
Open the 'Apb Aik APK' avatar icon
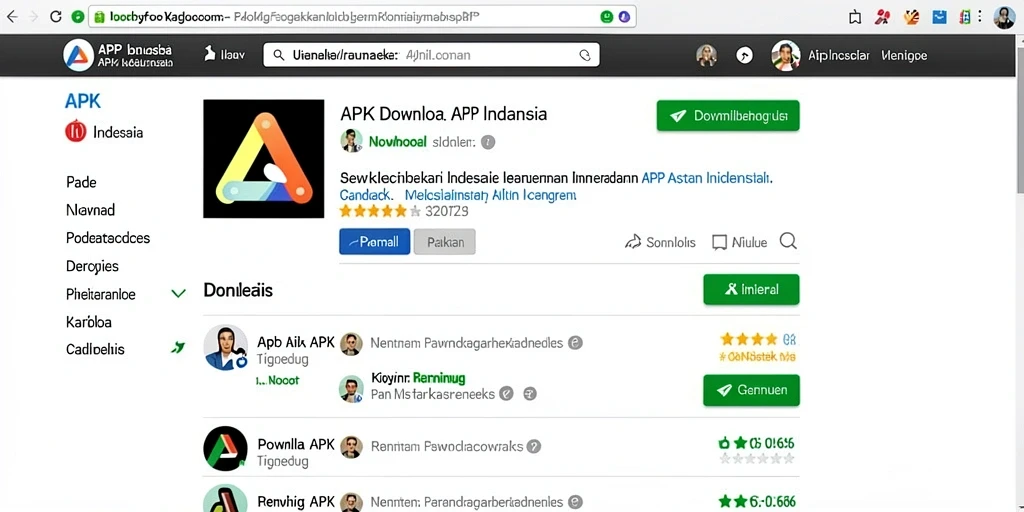[x=225, y=347]
